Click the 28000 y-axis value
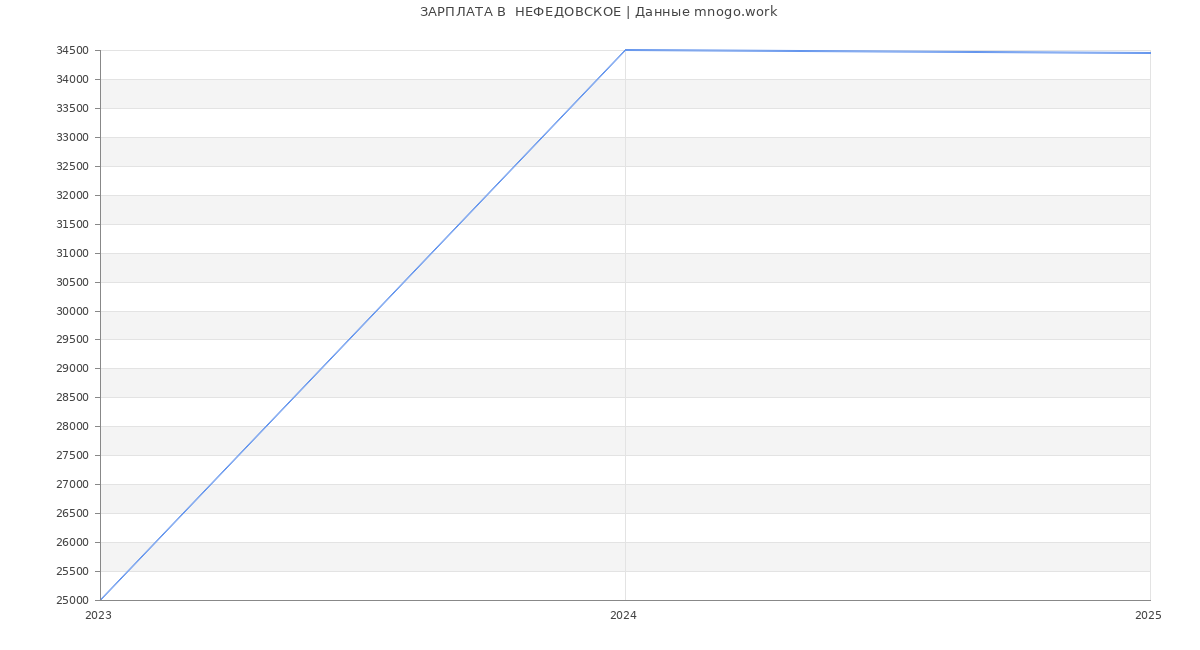This screenshot has height=650, width=1200. pos(72,427)
